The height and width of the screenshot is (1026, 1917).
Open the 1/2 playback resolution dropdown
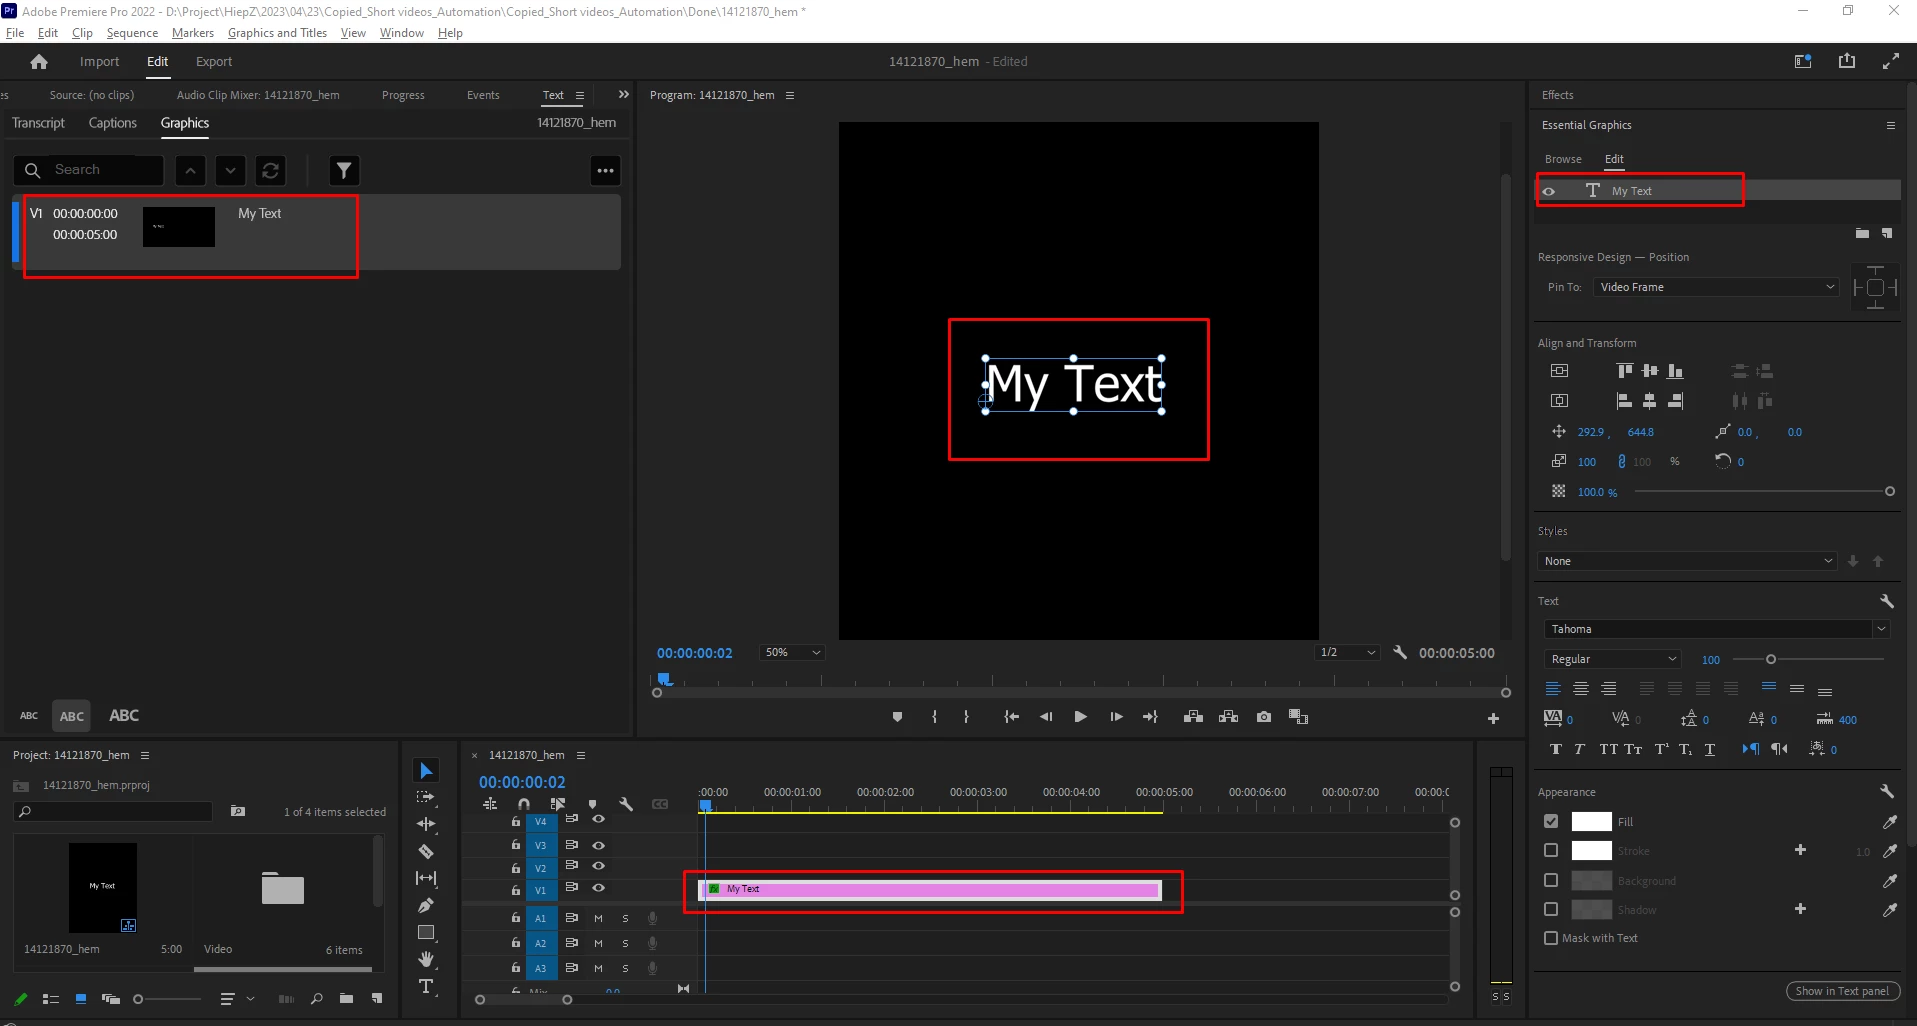click(1347, 652)
